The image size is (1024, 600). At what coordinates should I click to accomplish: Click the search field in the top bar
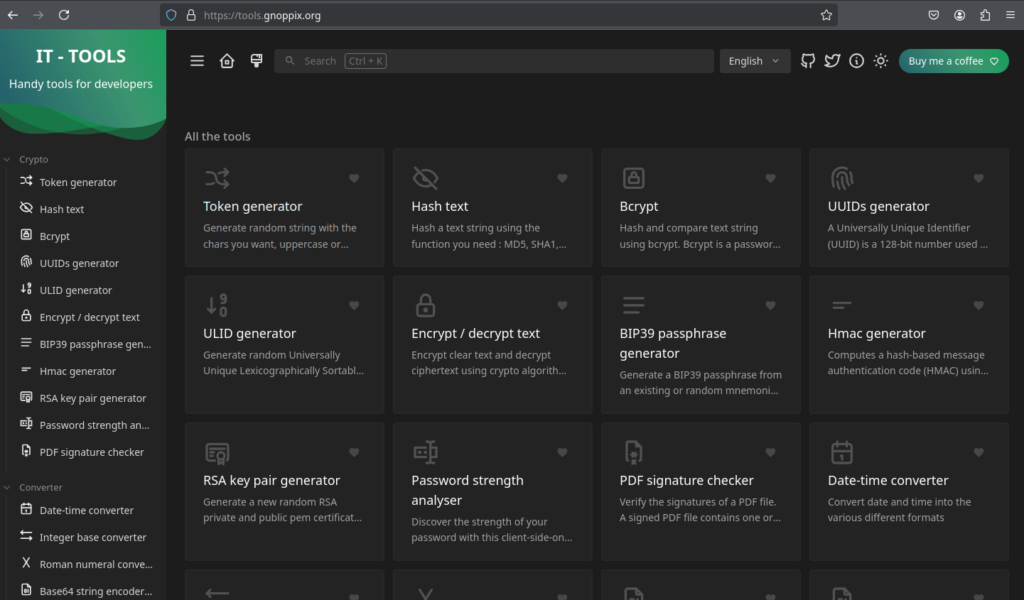494,60
